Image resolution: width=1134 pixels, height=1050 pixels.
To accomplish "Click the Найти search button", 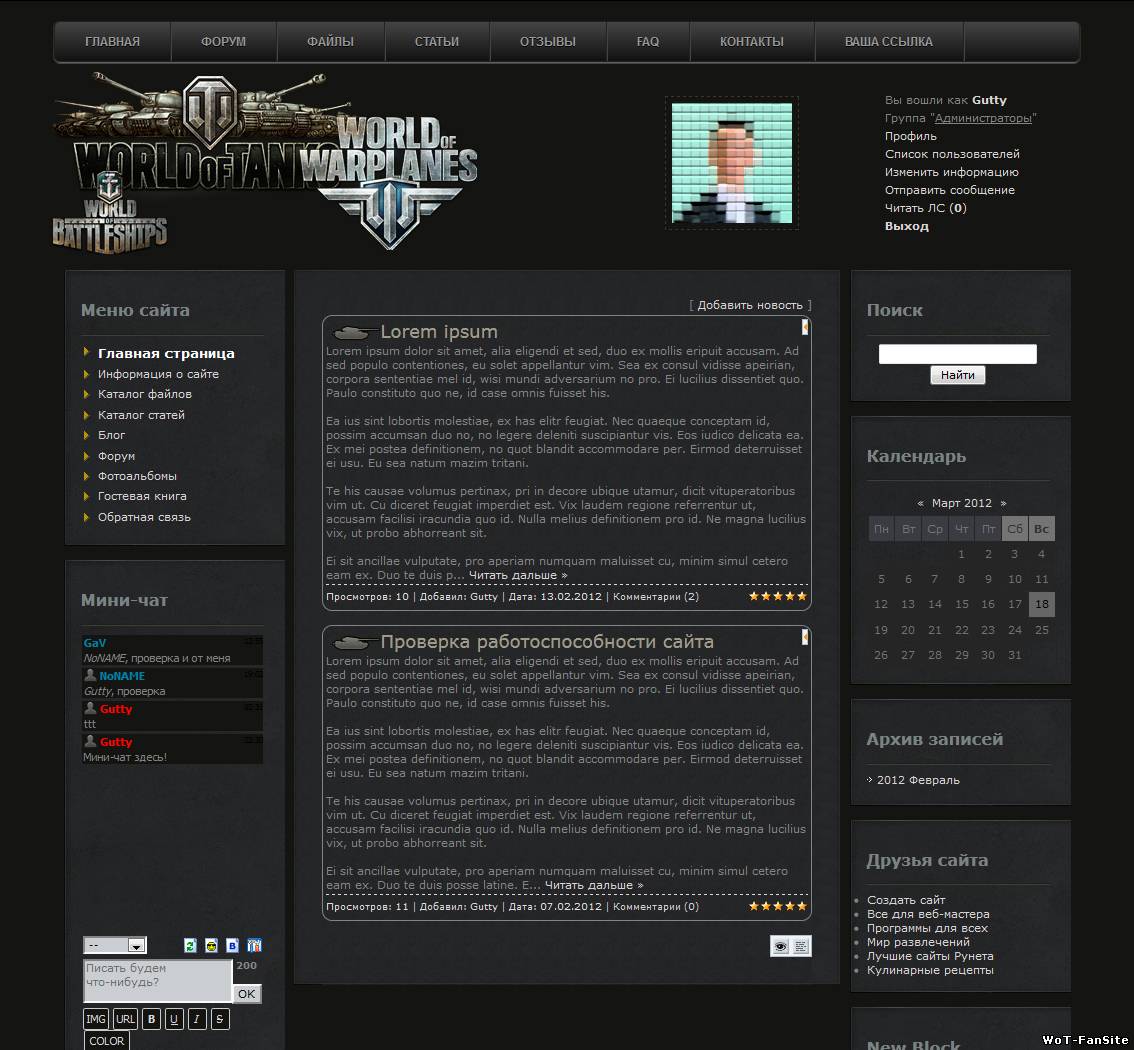I will tap(958, 375).
